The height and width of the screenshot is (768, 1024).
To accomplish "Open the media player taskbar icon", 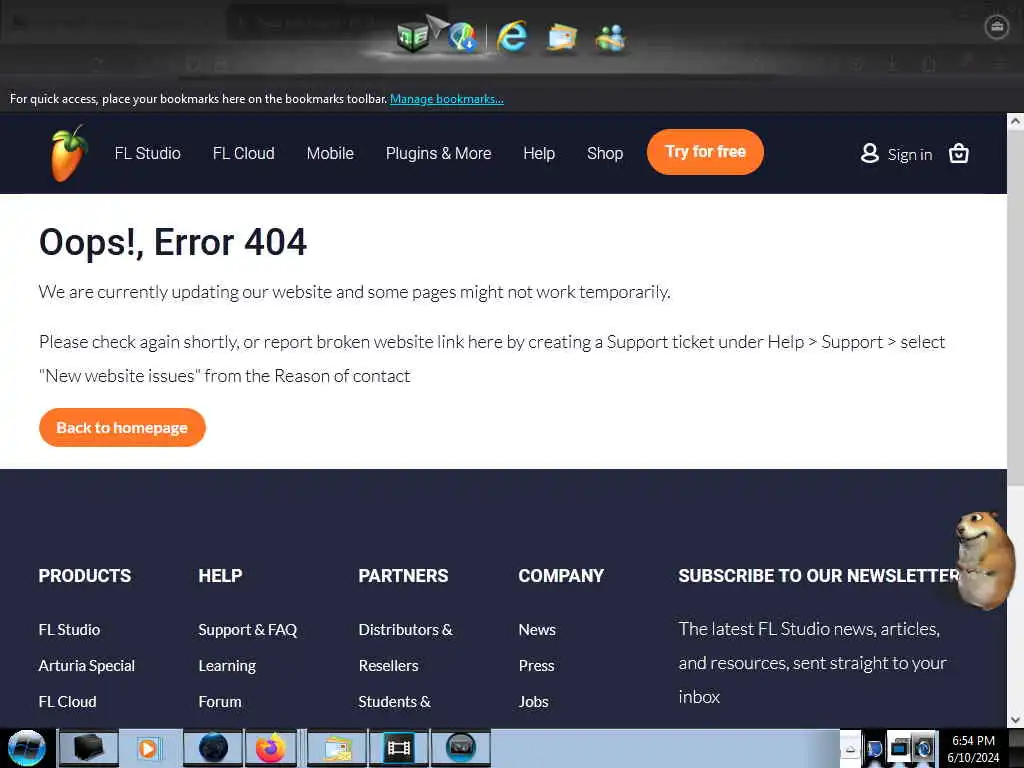I will pyautogui.click(x=149, y=748).
